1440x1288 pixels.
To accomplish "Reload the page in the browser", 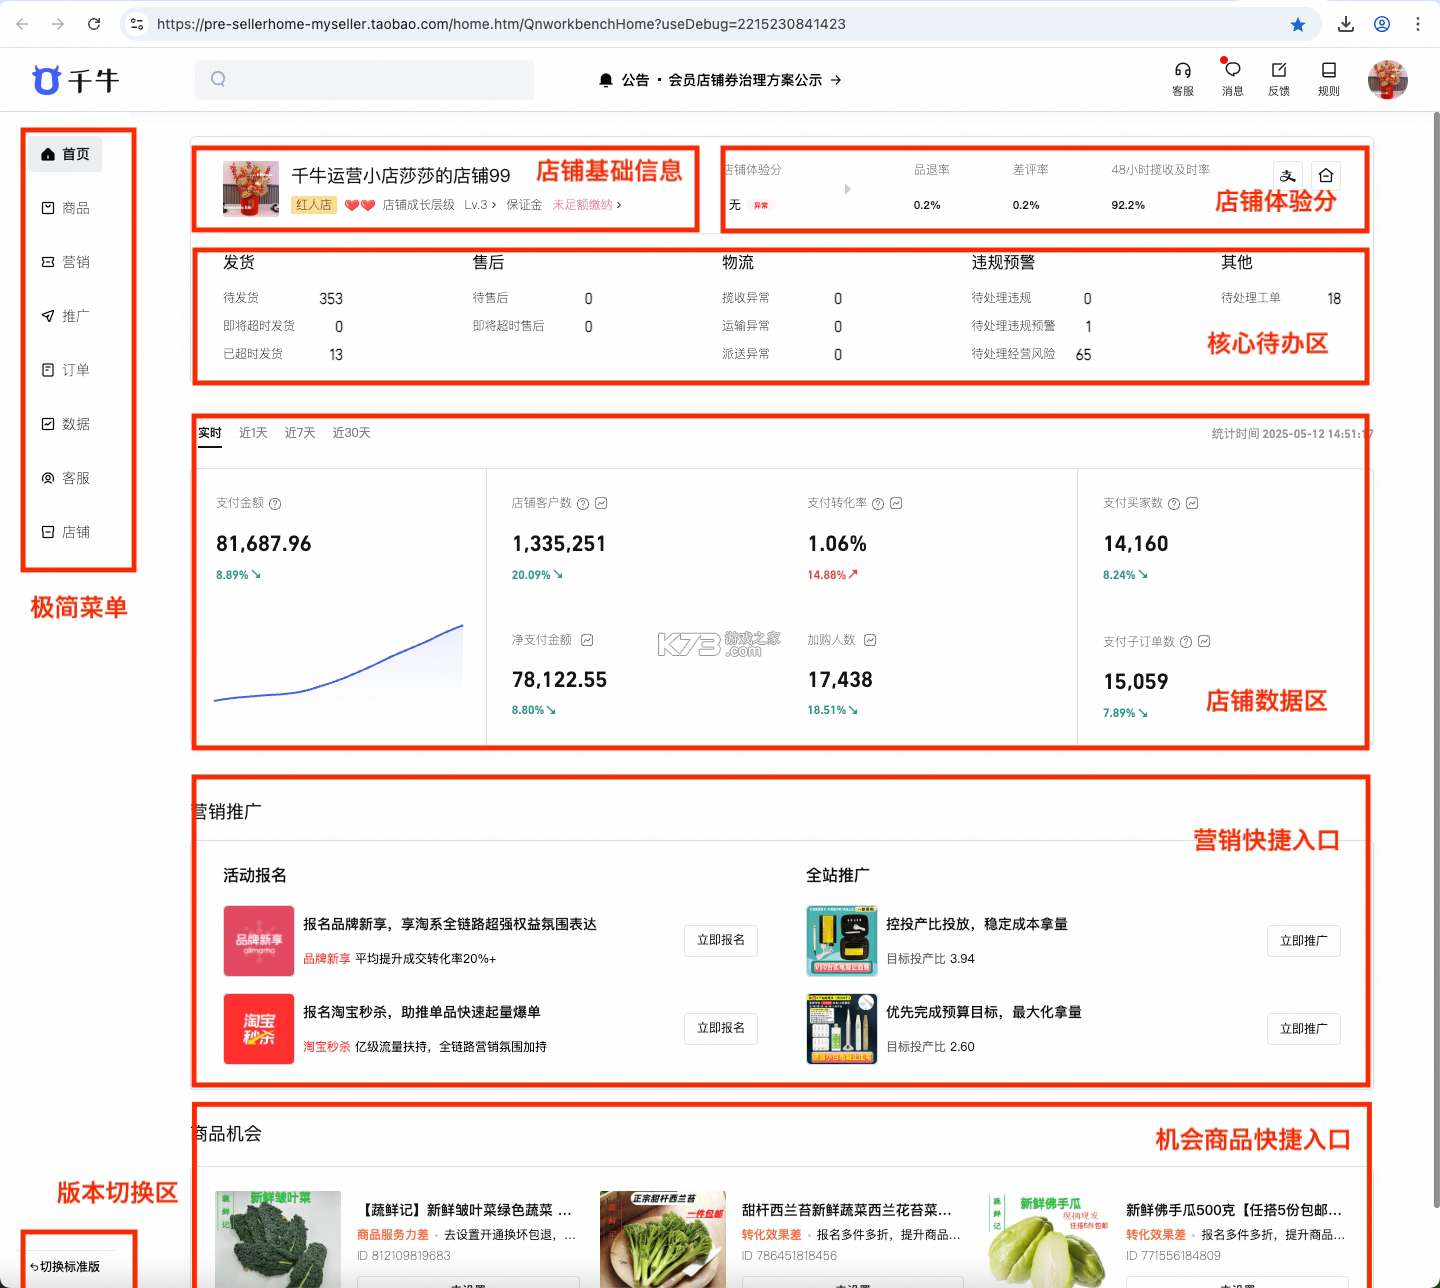I will coord(94,24).
